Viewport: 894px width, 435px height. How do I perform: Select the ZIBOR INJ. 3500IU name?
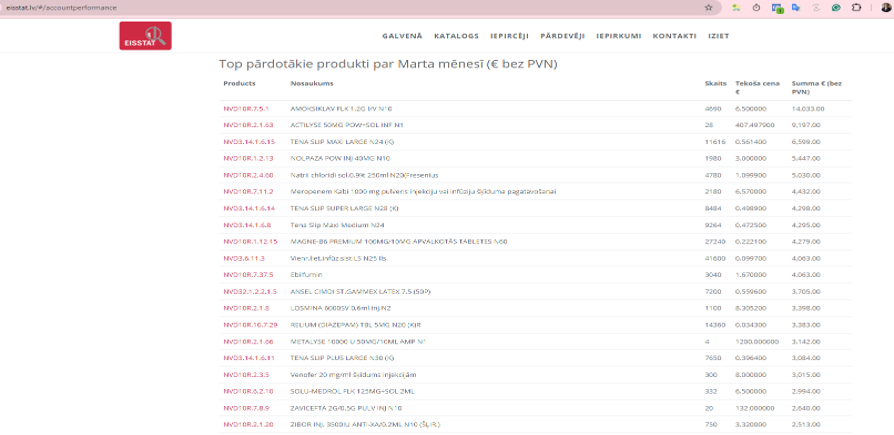[365, 425]
